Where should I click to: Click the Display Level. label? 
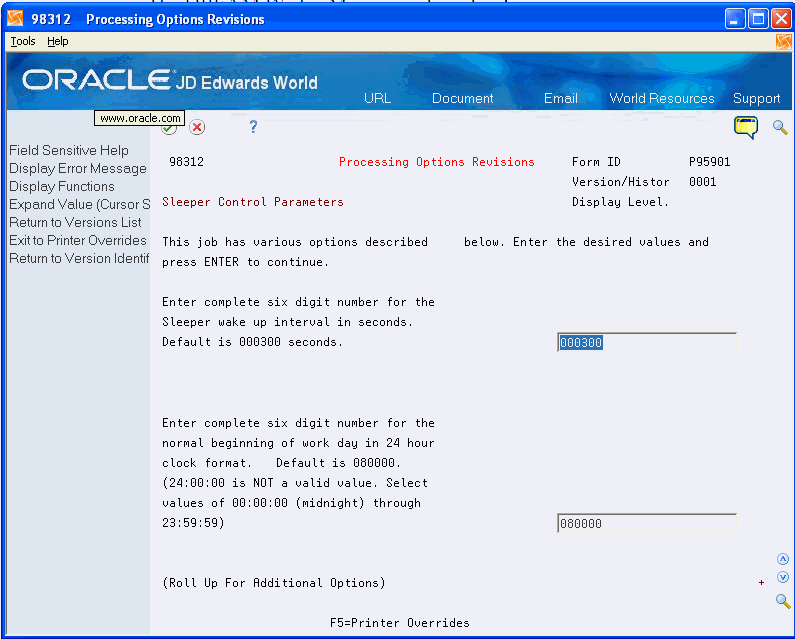[620, 202]
